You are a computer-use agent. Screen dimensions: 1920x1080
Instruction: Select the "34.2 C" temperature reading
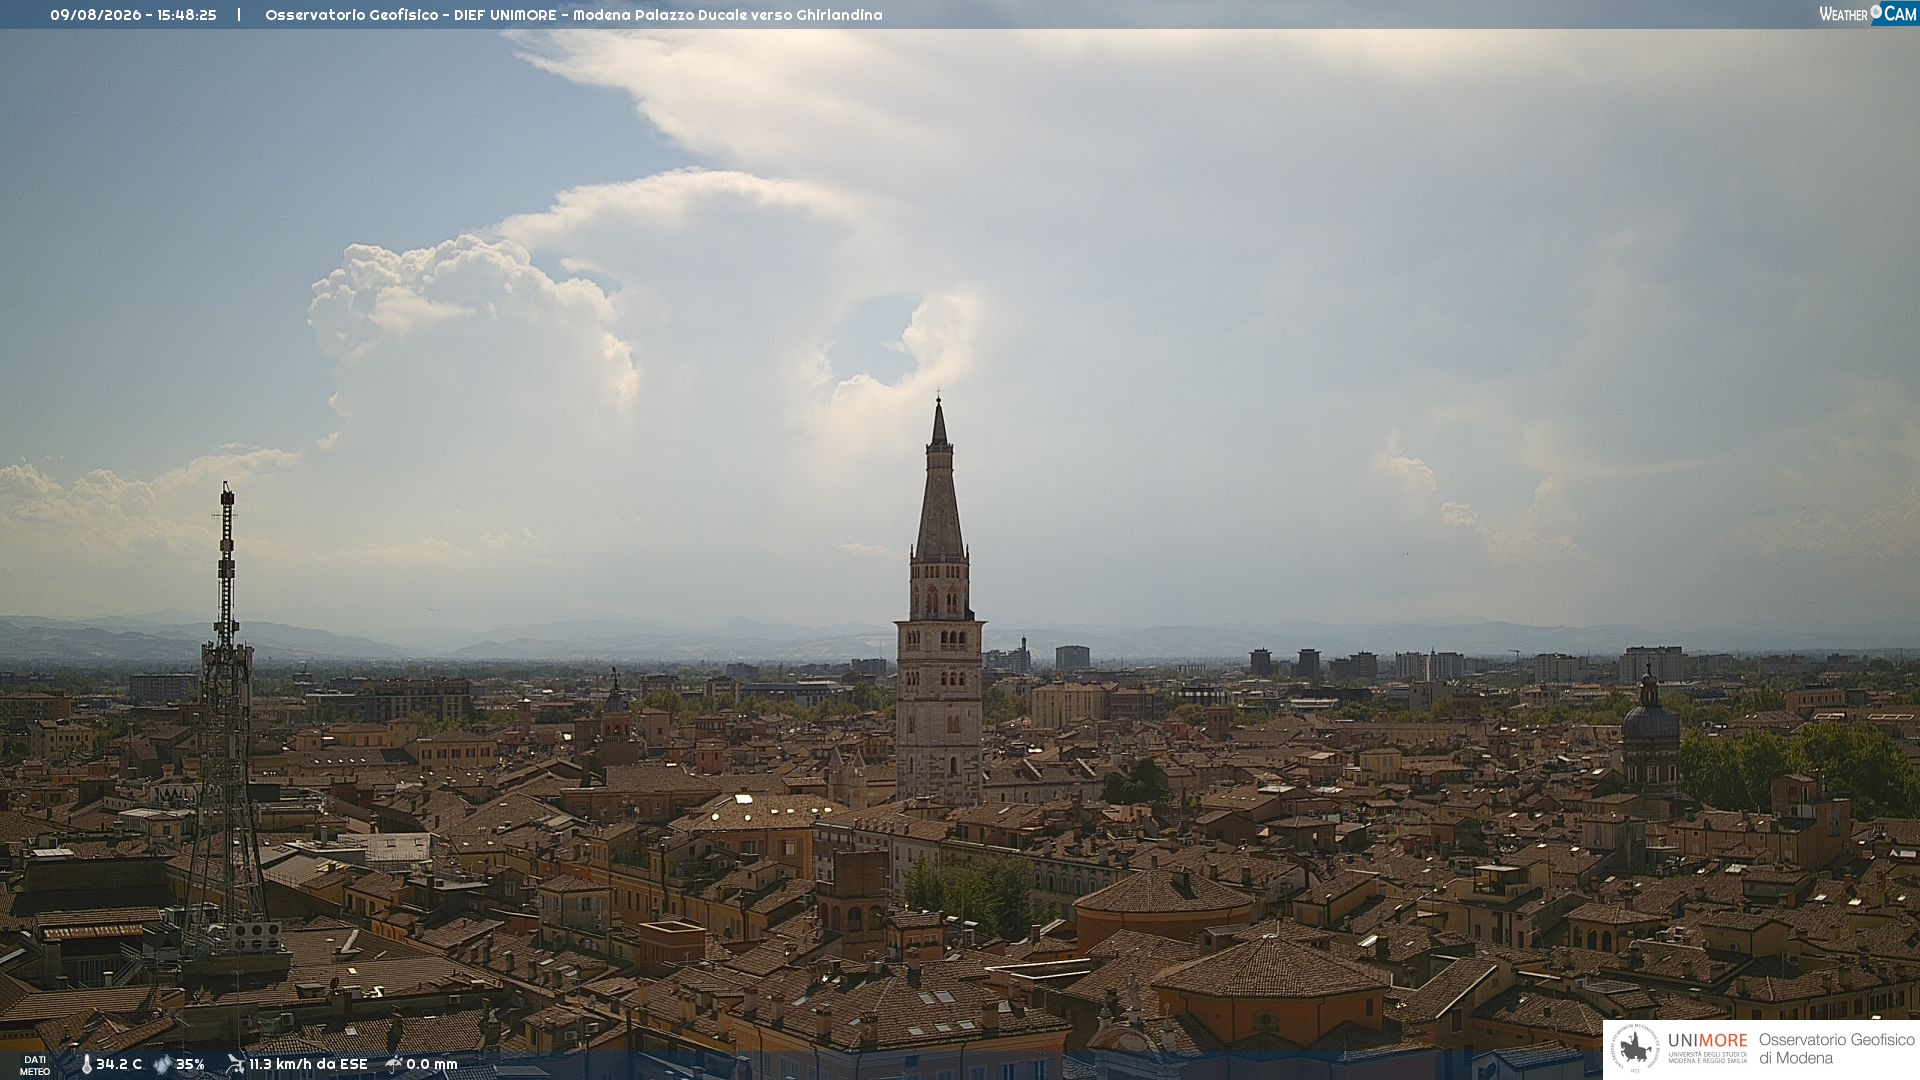pyautogui.click(x=119, y=1065)
